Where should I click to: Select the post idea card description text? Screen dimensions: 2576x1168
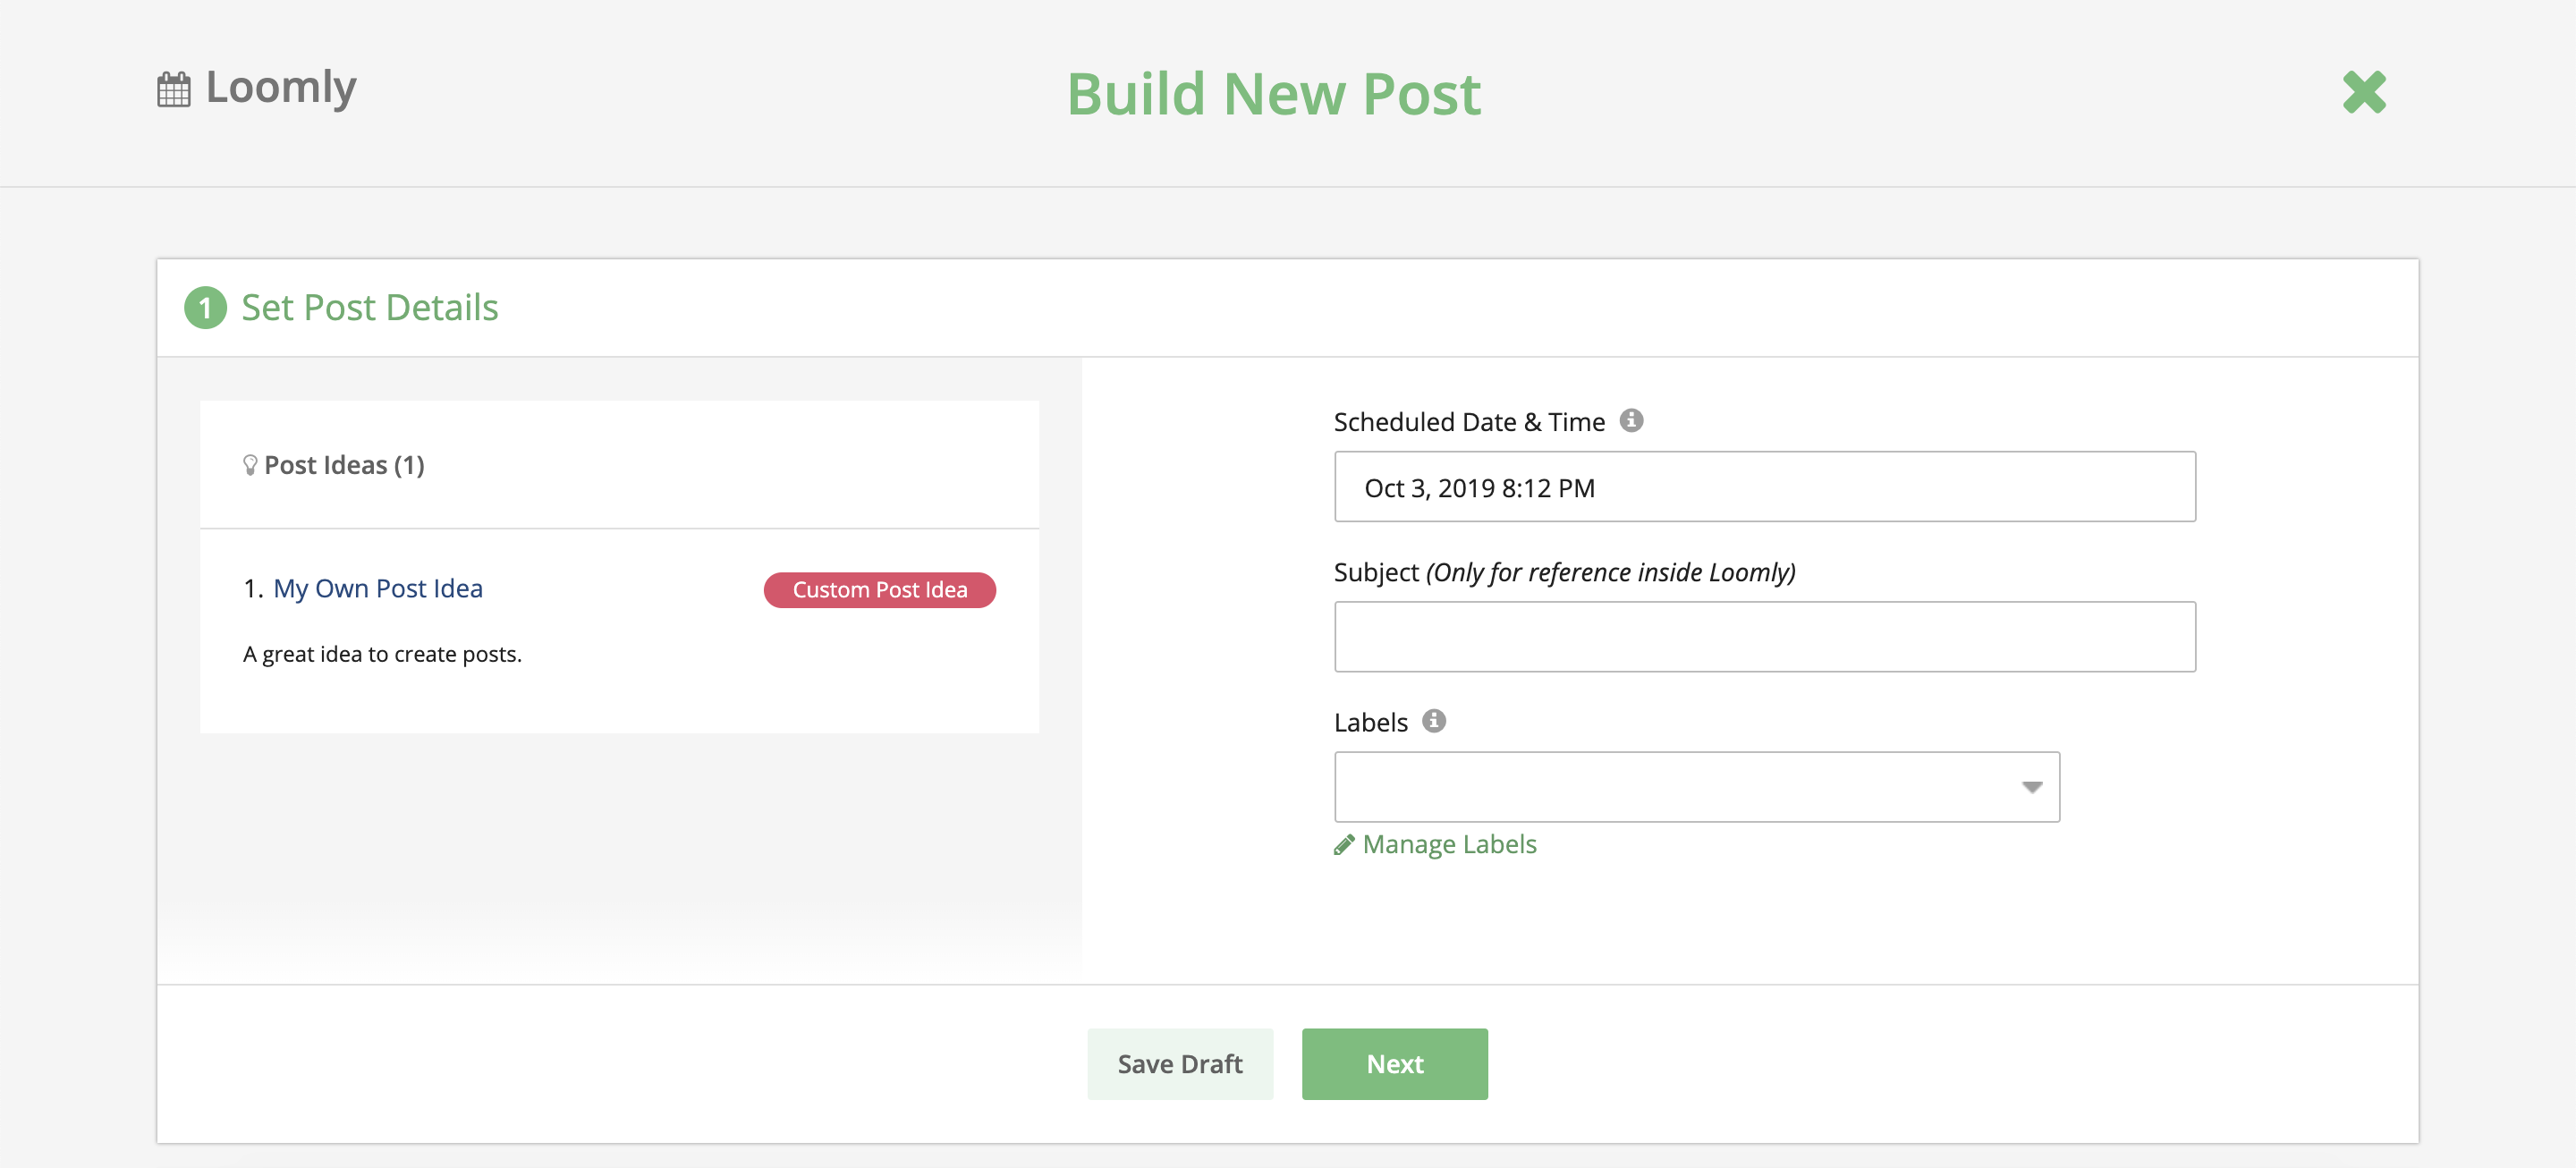pyautogui.click(x=381, y=653)
